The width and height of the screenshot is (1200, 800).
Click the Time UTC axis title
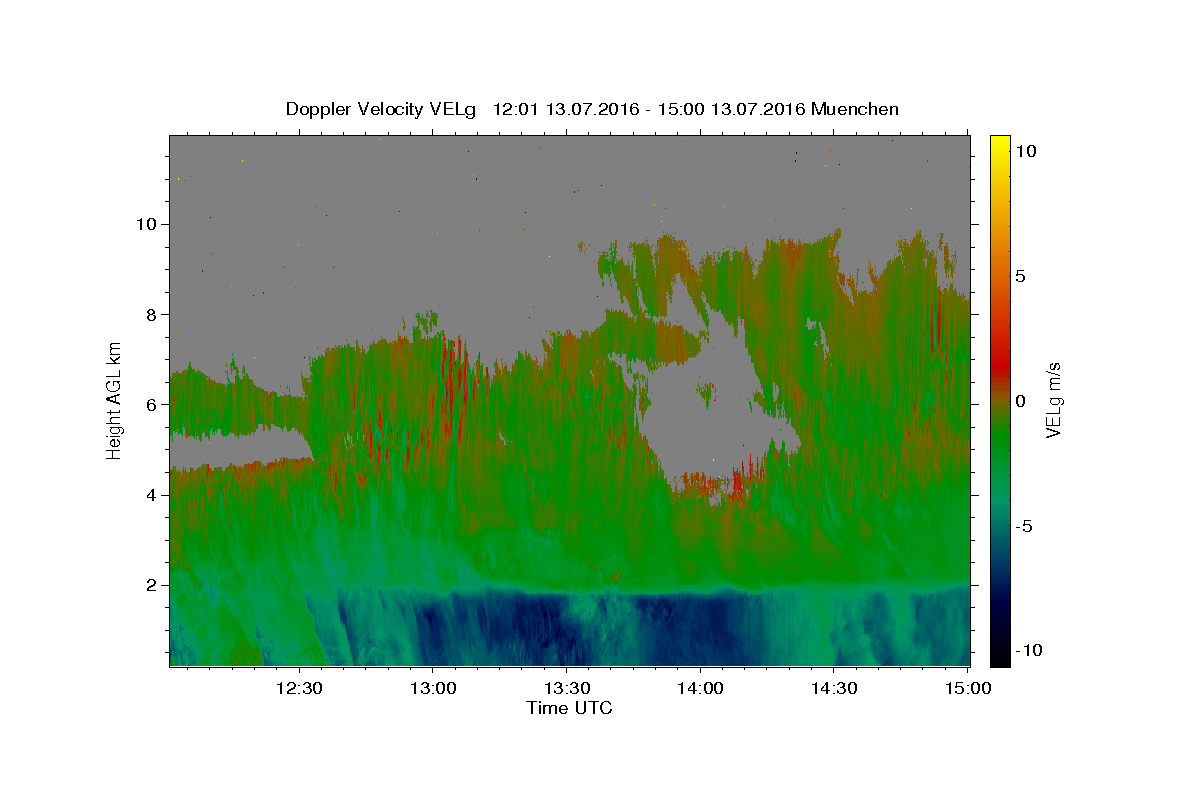pos(569,708)
